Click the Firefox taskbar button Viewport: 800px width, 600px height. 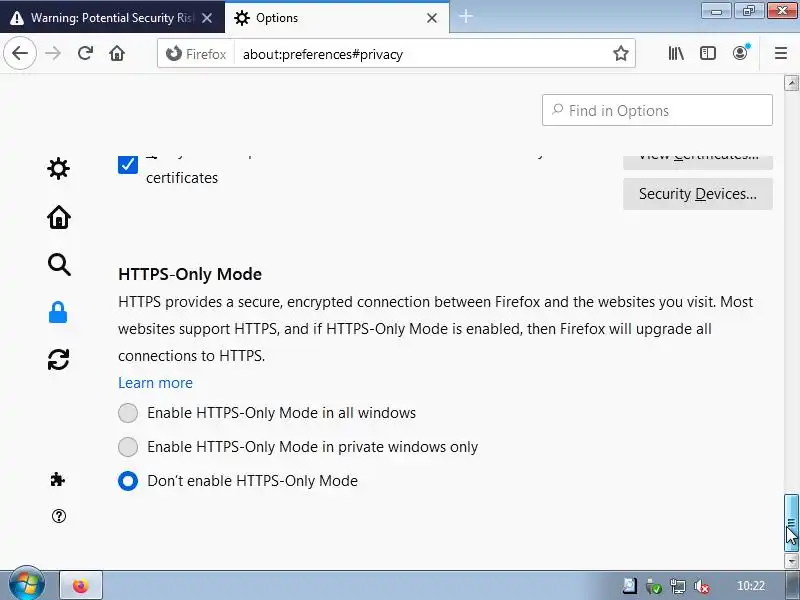click(x=81, y=585)
